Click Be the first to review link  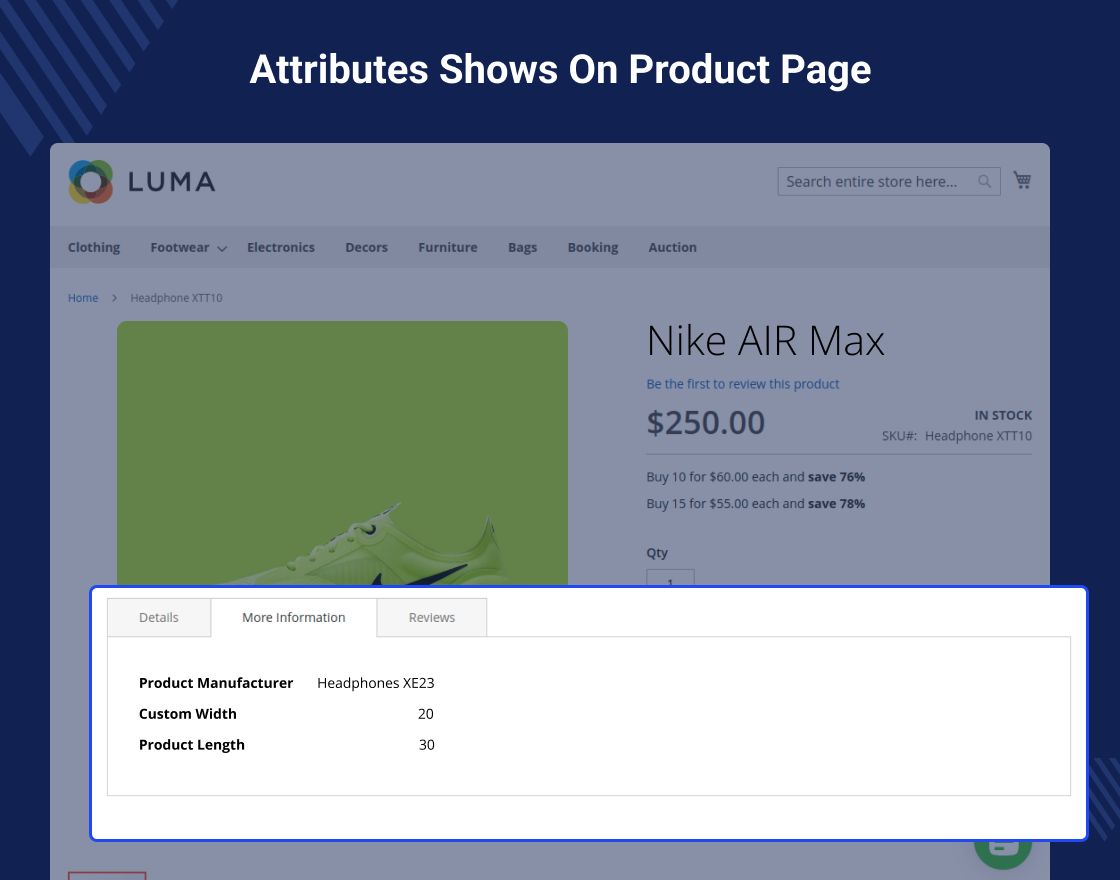743,384
